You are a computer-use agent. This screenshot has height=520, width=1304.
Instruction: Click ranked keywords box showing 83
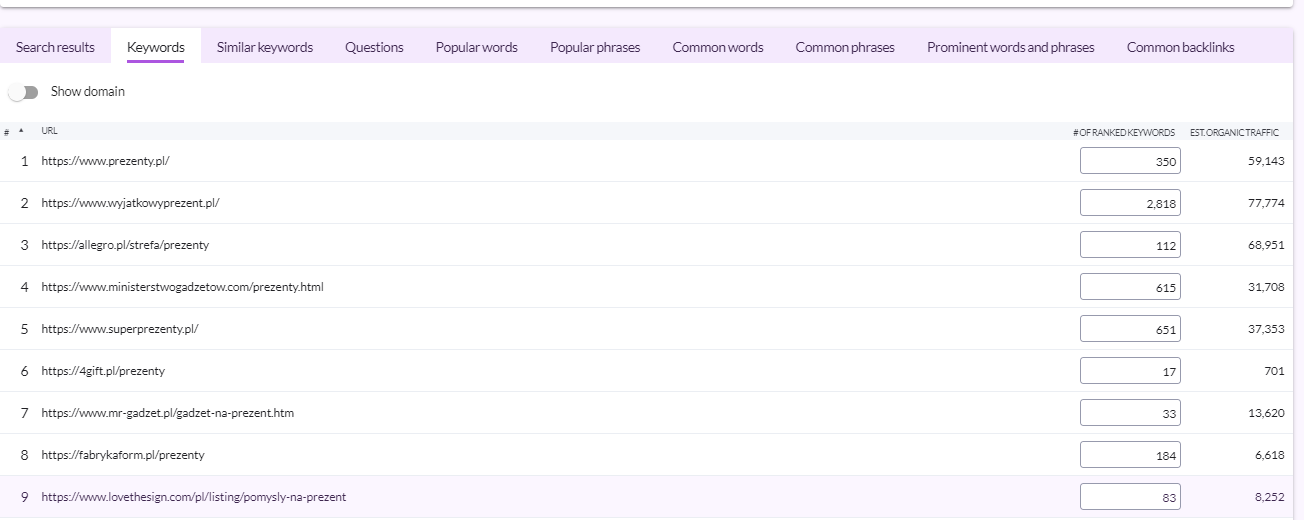pyautogui.click(x=1130, y=497)
